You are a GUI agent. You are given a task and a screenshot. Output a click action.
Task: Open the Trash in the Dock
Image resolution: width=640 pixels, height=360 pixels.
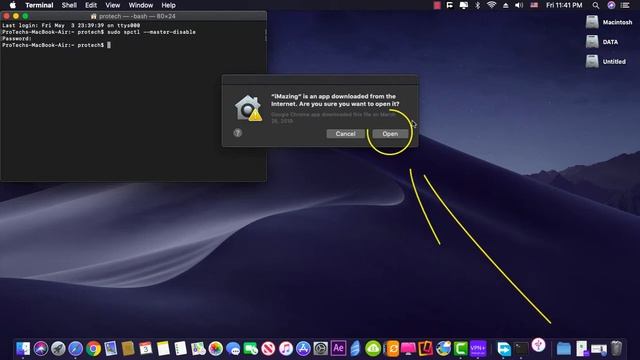616,349
